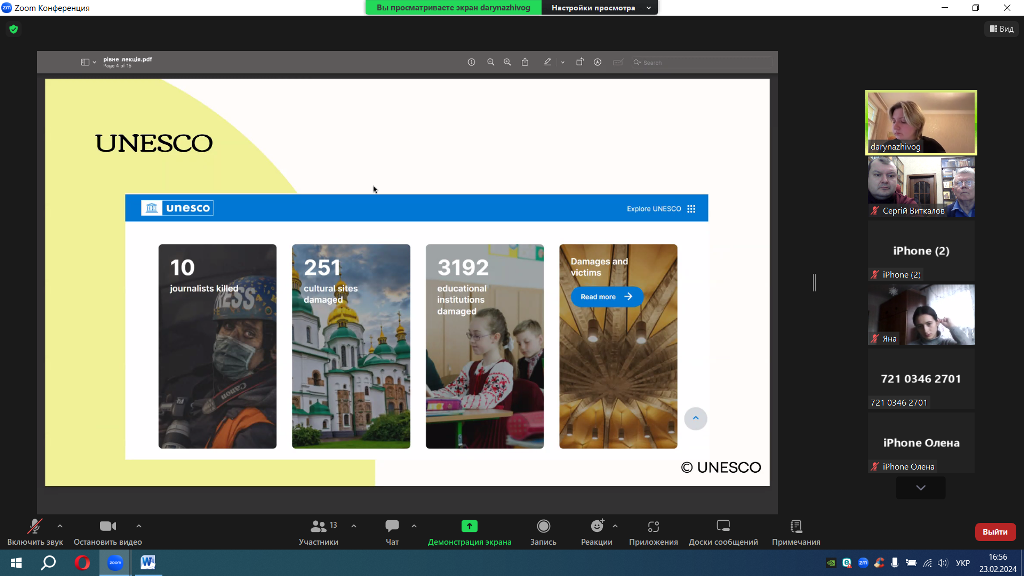Open sidebar view options arrow in PDF viewer

[x=94, y=63]
